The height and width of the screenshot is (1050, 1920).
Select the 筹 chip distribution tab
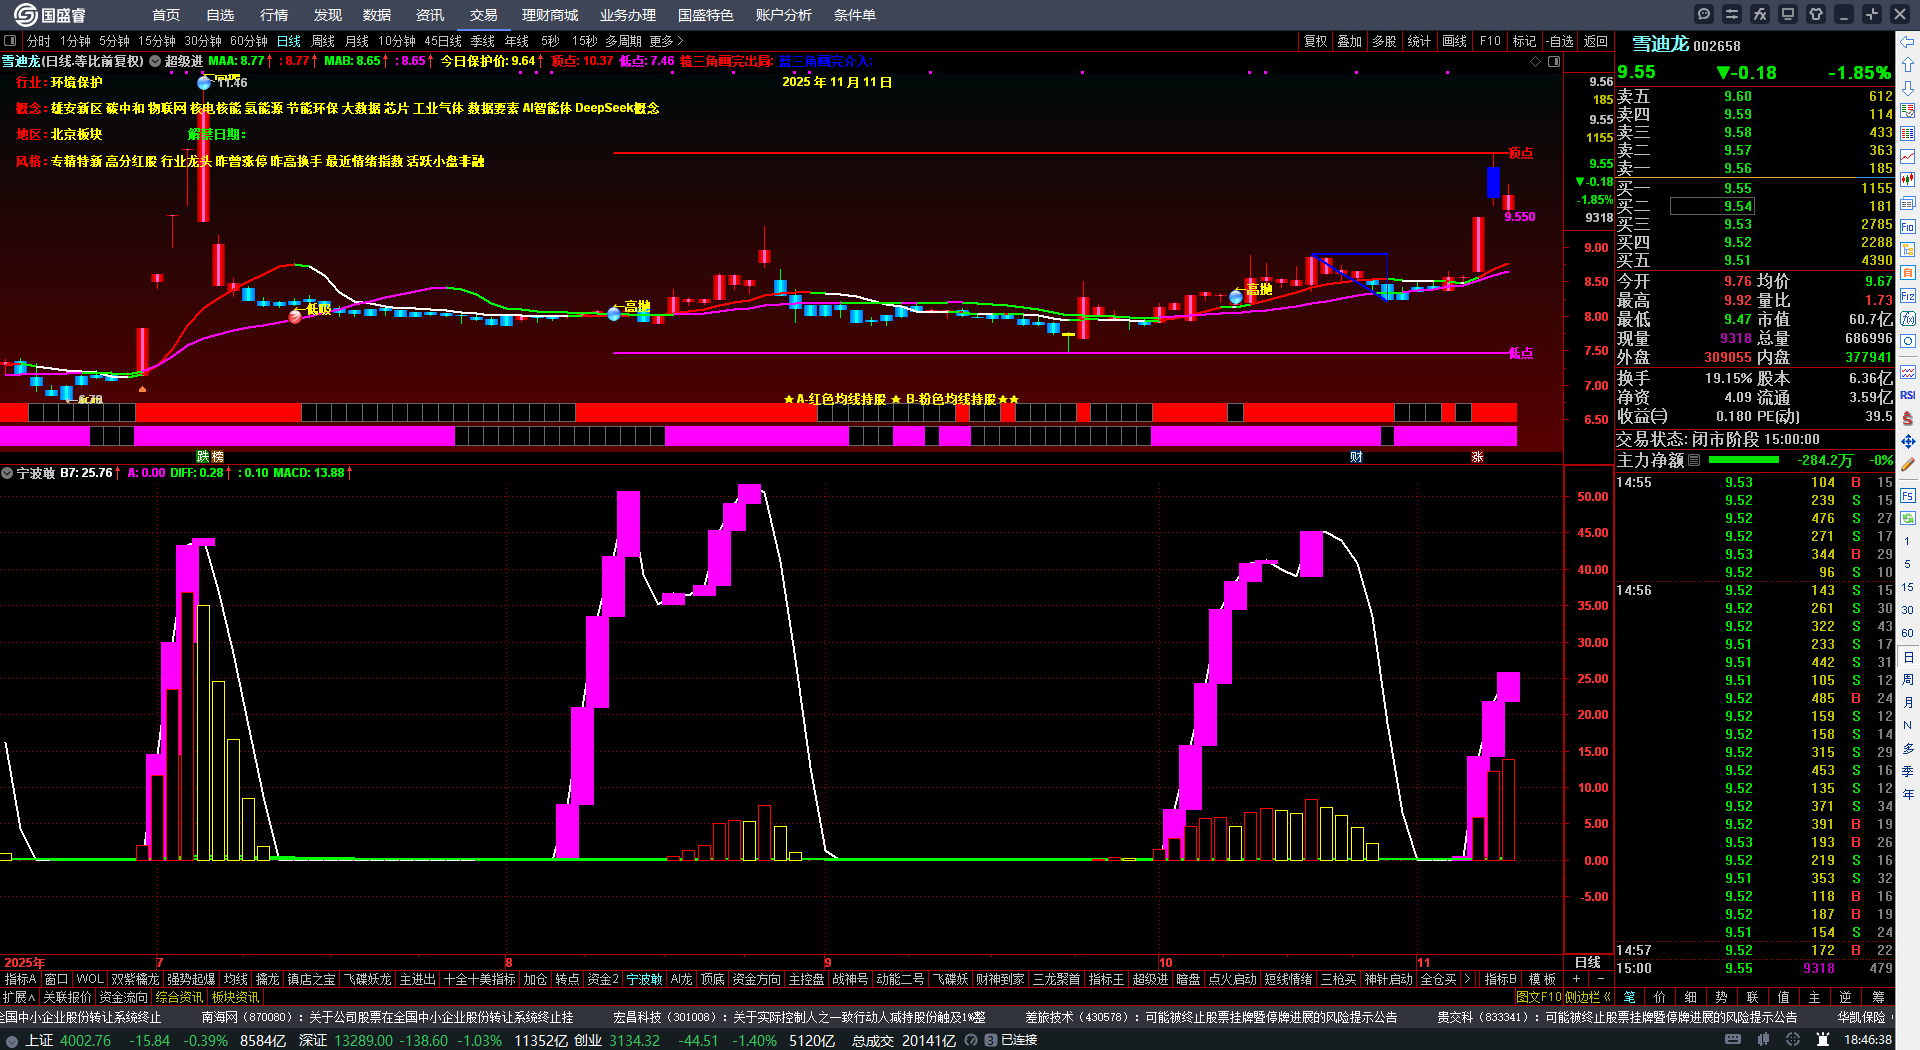click(1878, 997)
